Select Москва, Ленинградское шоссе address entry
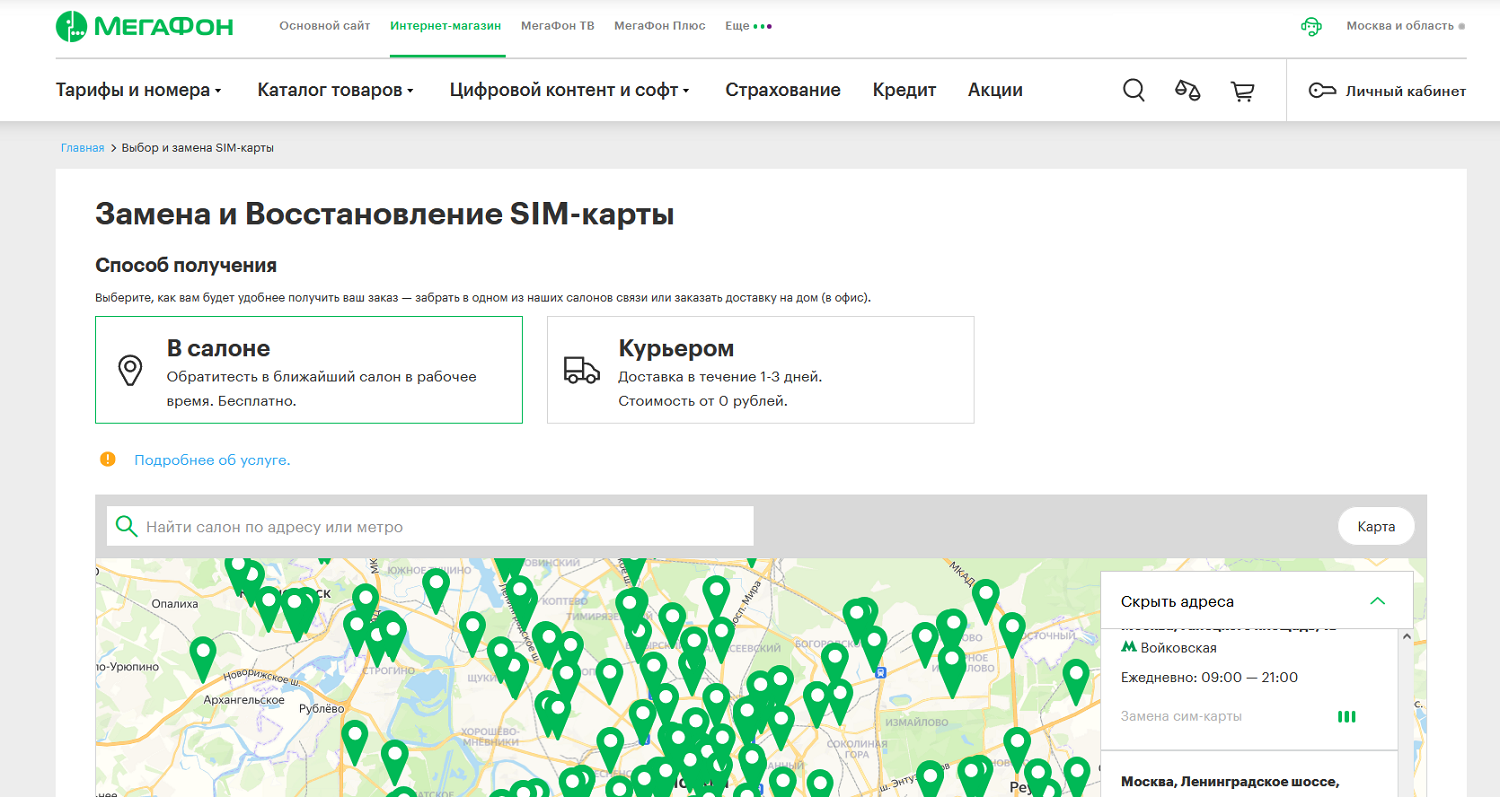The image size is (1500, 797). (x=1230, y=781)
